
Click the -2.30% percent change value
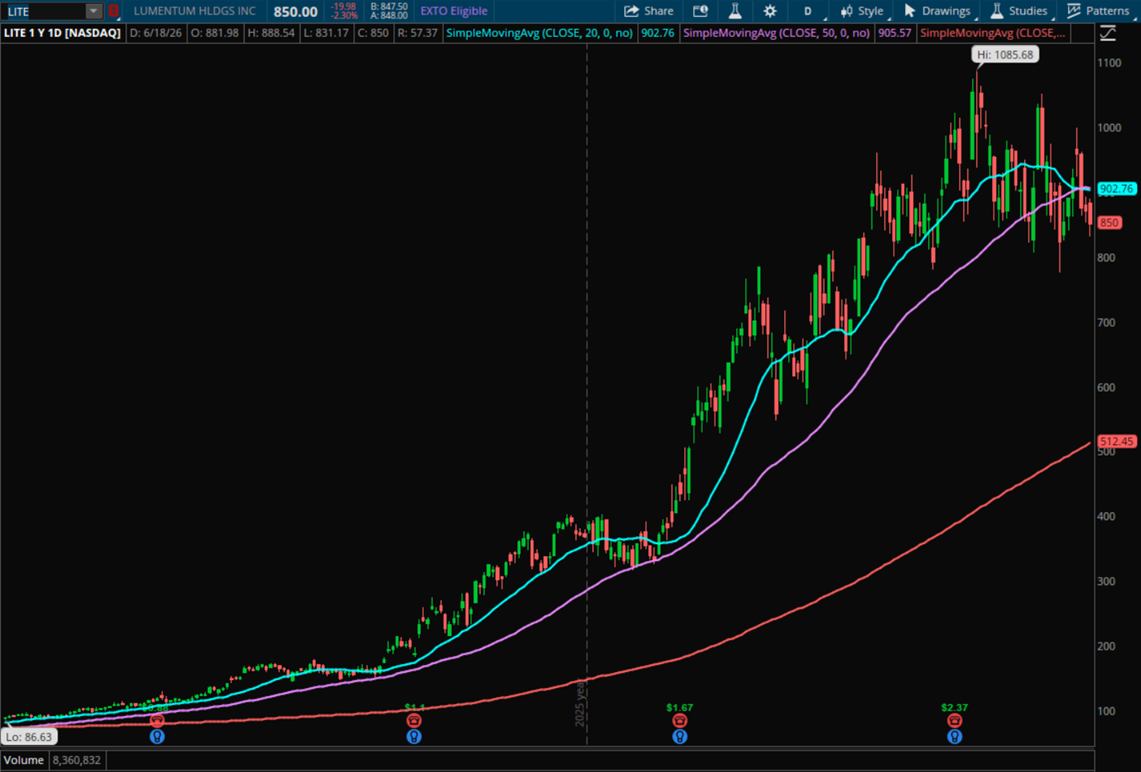(x=344, y=15)
